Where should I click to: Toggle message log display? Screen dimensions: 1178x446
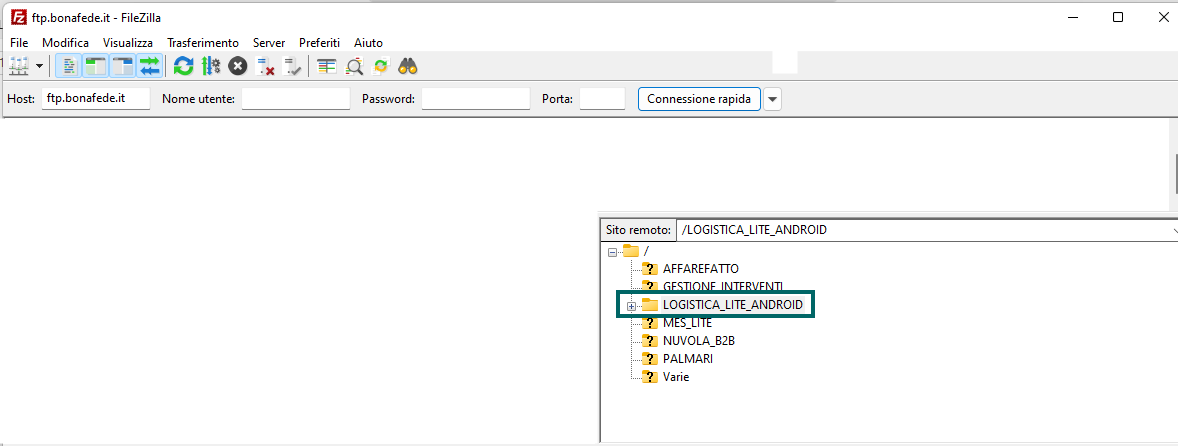click(x=68, y=66)
